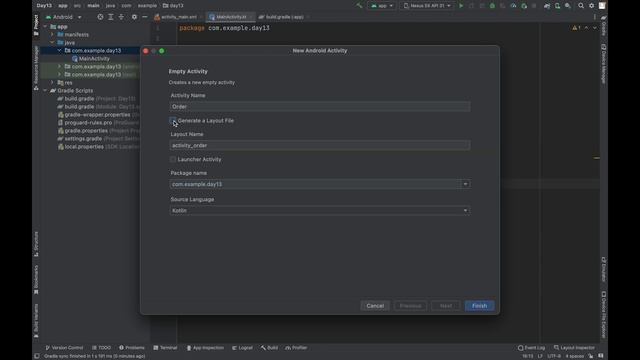Open Device Manager on right sidebar

pyautogui.click(x=604, y=64)
